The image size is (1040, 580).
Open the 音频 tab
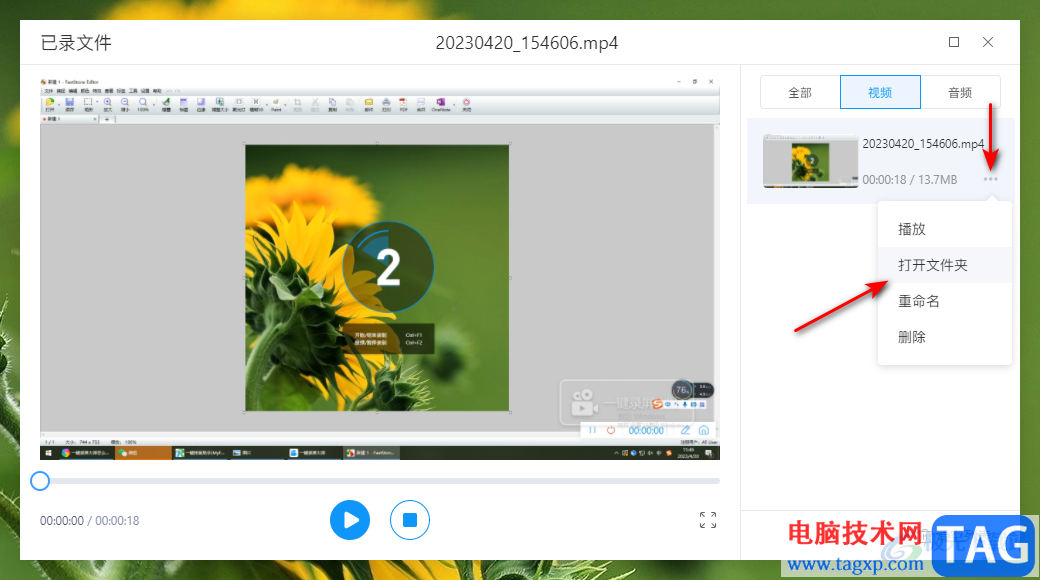click(x=960, y=92)
